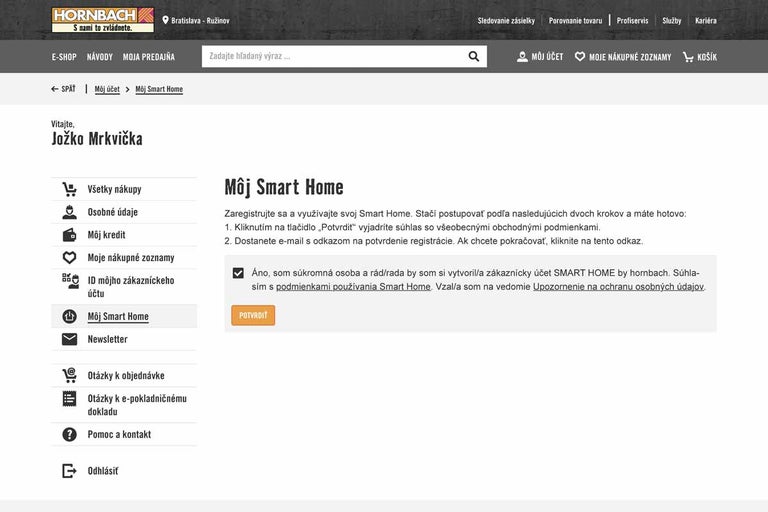Untick the Smart Home consent checkbox
768x512 pixels.
coord(238,273)
